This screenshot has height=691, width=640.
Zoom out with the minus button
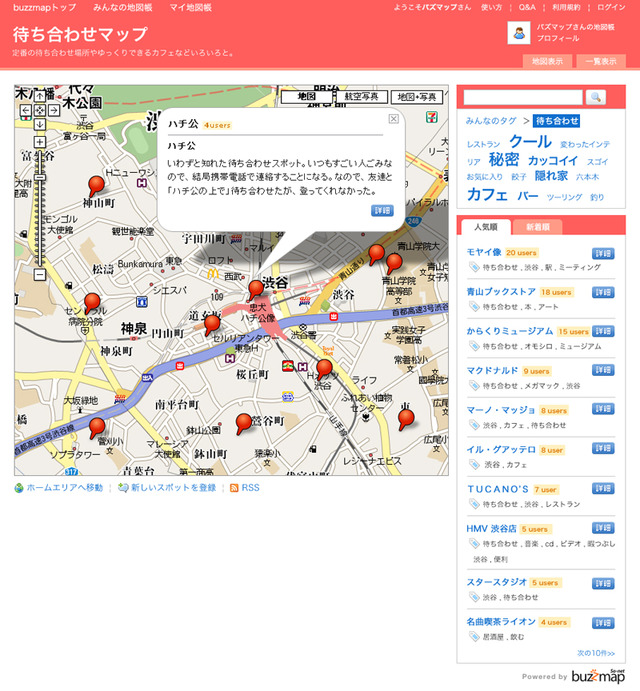click(x=40, y=275)
